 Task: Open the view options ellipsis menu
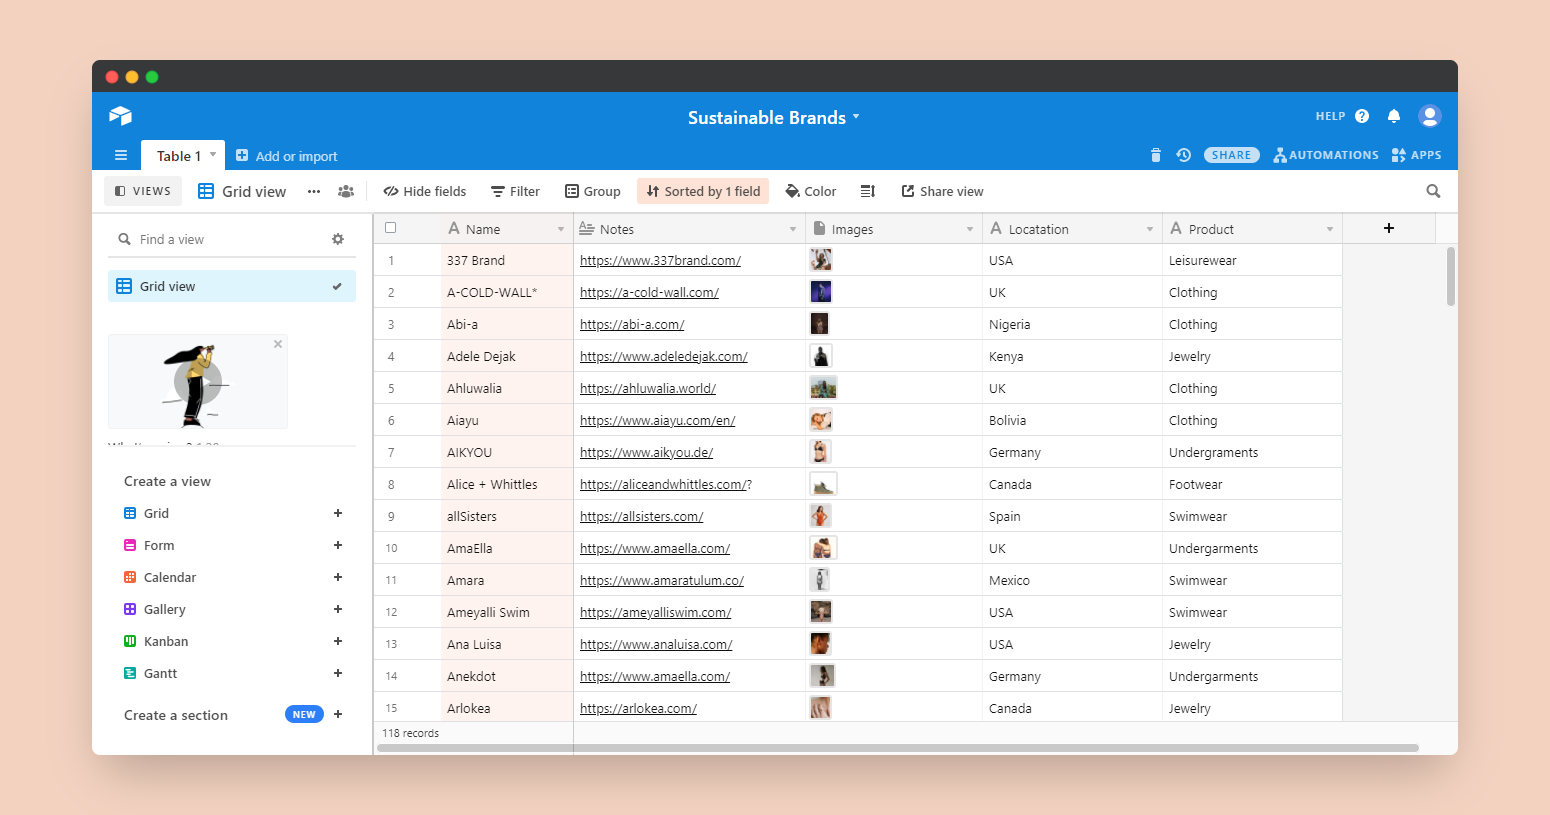314,191
